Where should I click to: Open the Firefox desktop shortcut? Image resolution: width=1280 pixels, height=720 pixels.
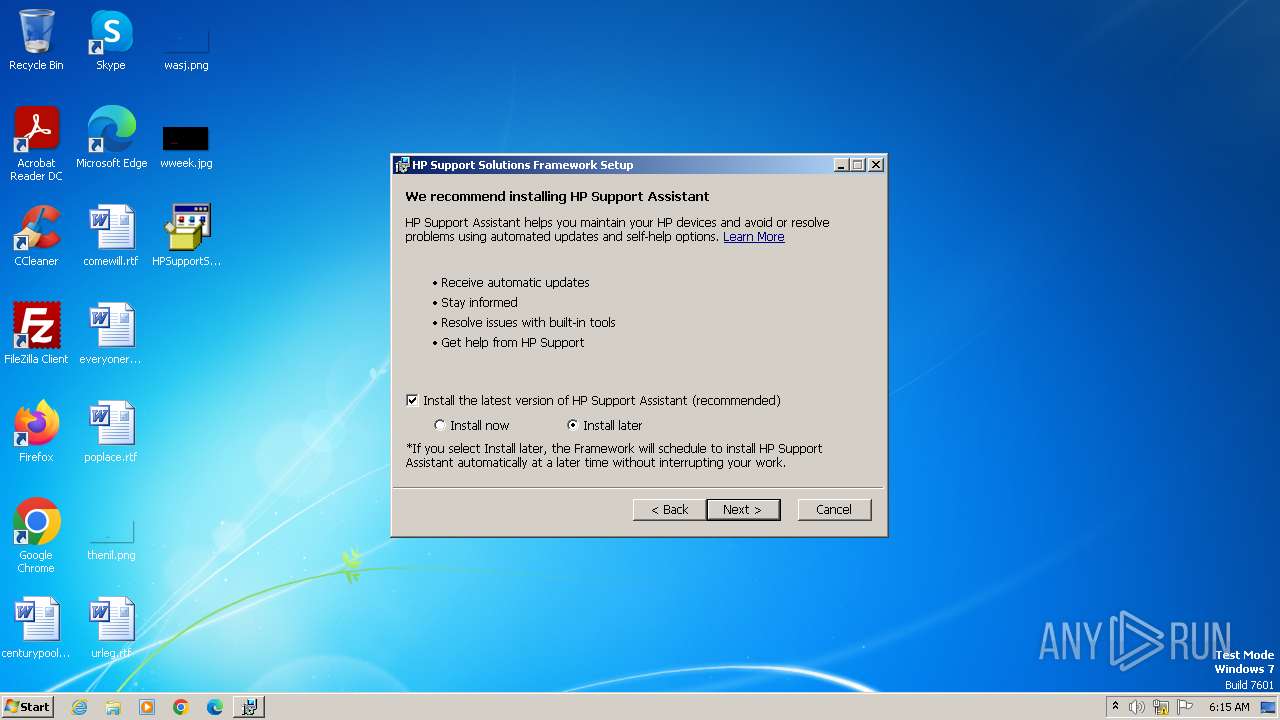[x=36, y=432]
